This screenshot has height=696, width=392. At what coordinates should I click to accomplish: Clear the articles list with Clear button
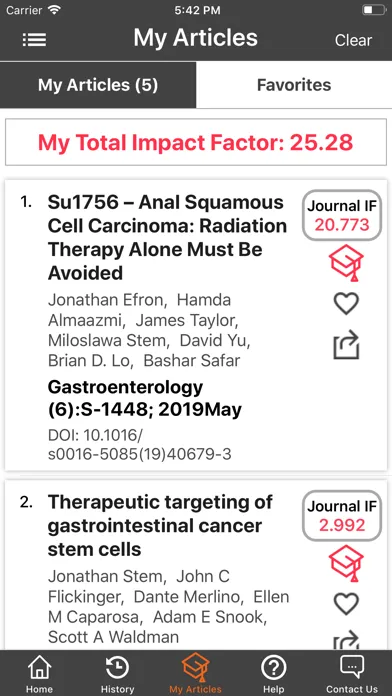coord(353,40)
